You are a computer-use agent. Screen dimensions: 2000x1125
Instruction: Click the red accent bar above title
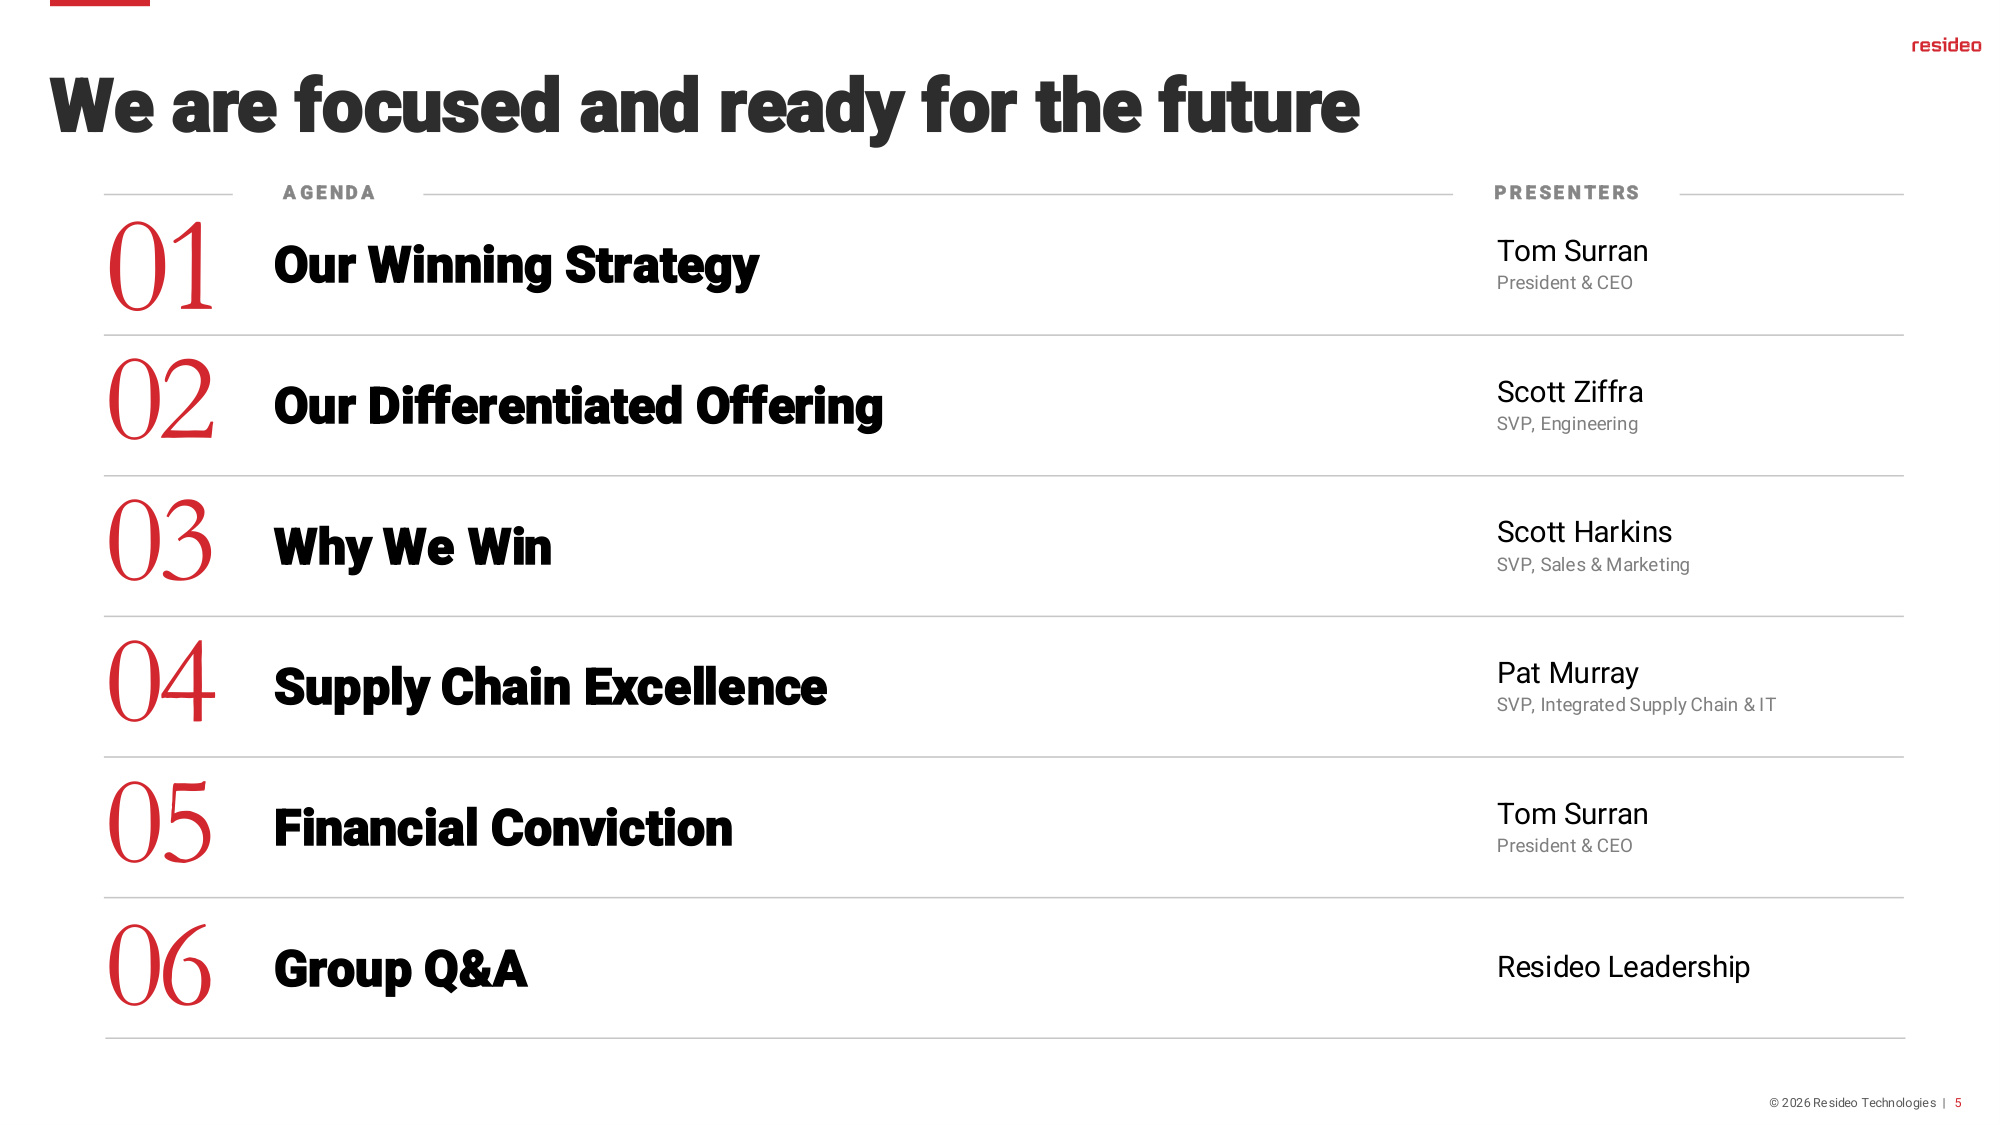point(100,3)
